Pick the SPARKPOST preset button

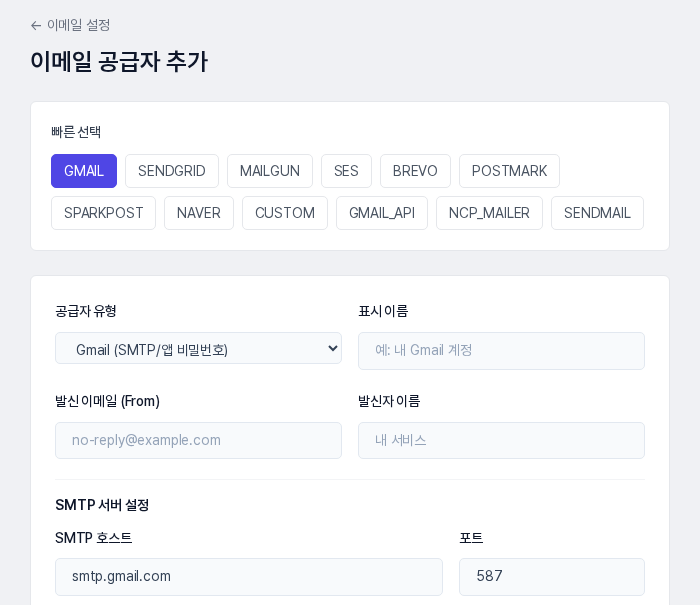pyautogui.click(x=104, y=213)
